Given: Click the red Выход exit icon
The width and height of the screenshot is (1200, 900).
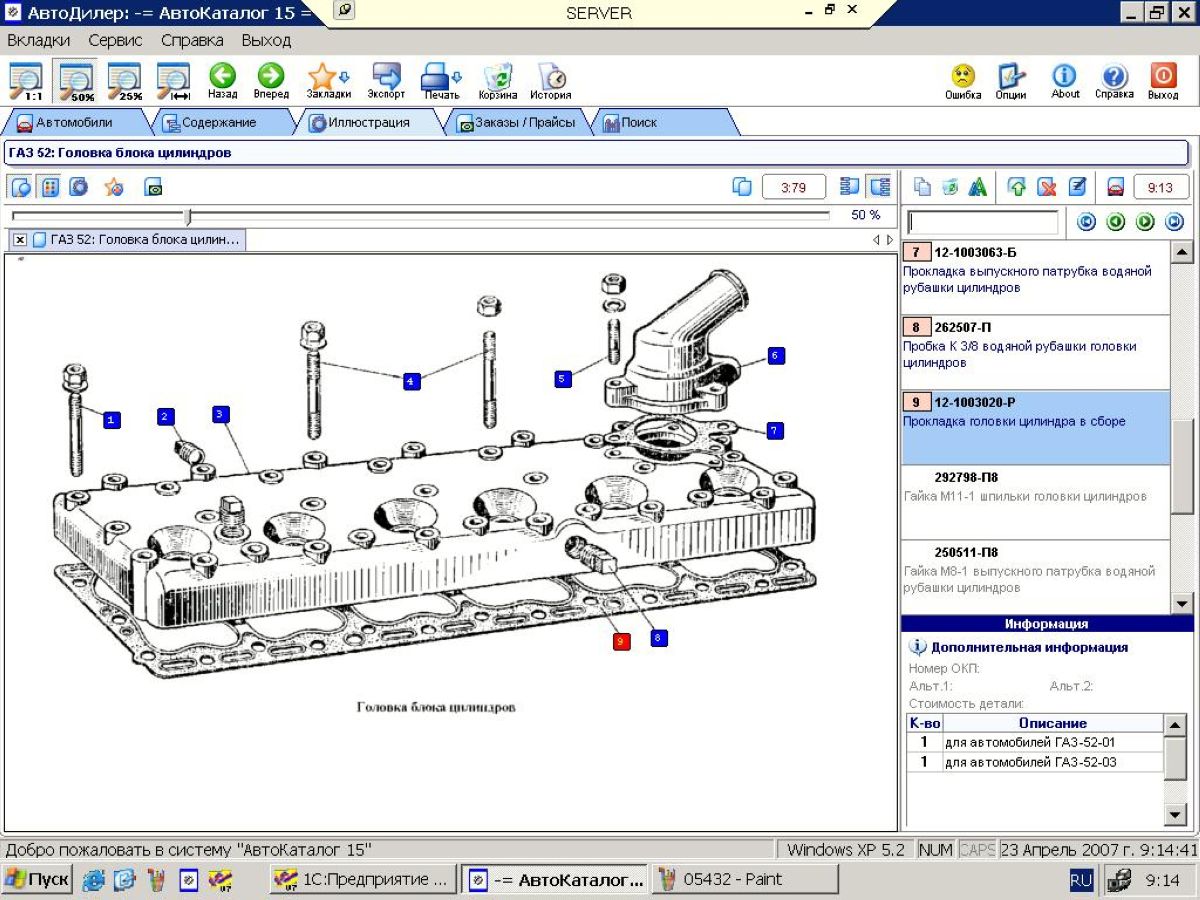Looking at the screenshot, I should click(x=1163, y=81).
